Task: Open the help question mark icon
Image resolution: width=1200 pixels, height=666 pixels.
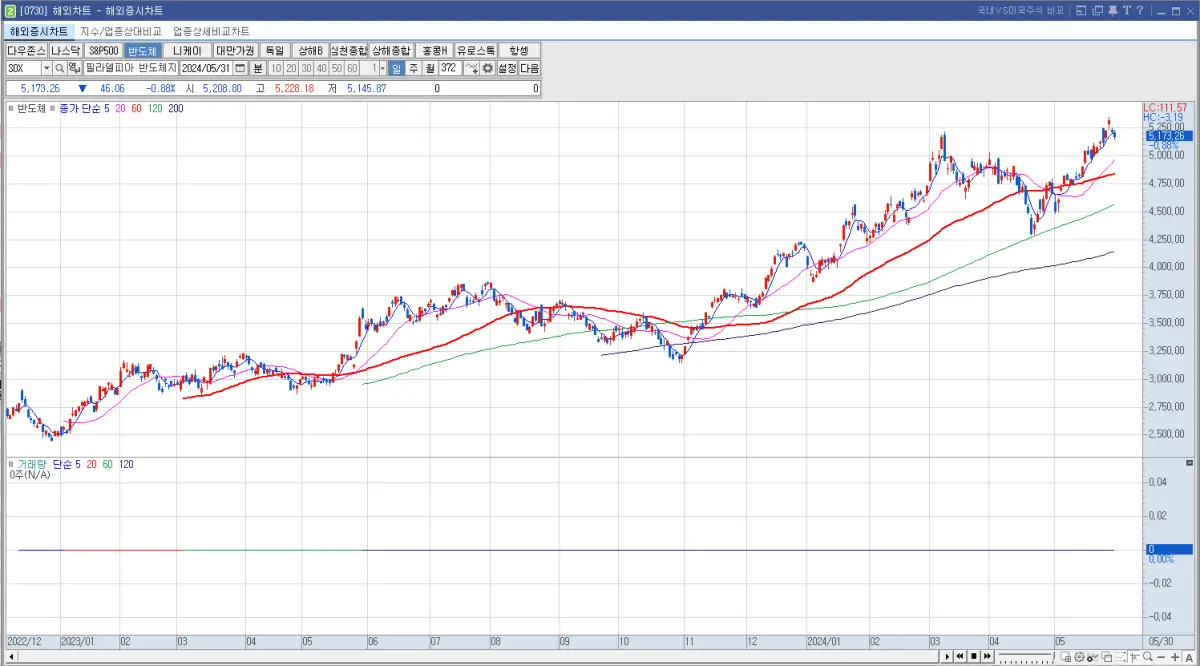Action: [1140, 10]
